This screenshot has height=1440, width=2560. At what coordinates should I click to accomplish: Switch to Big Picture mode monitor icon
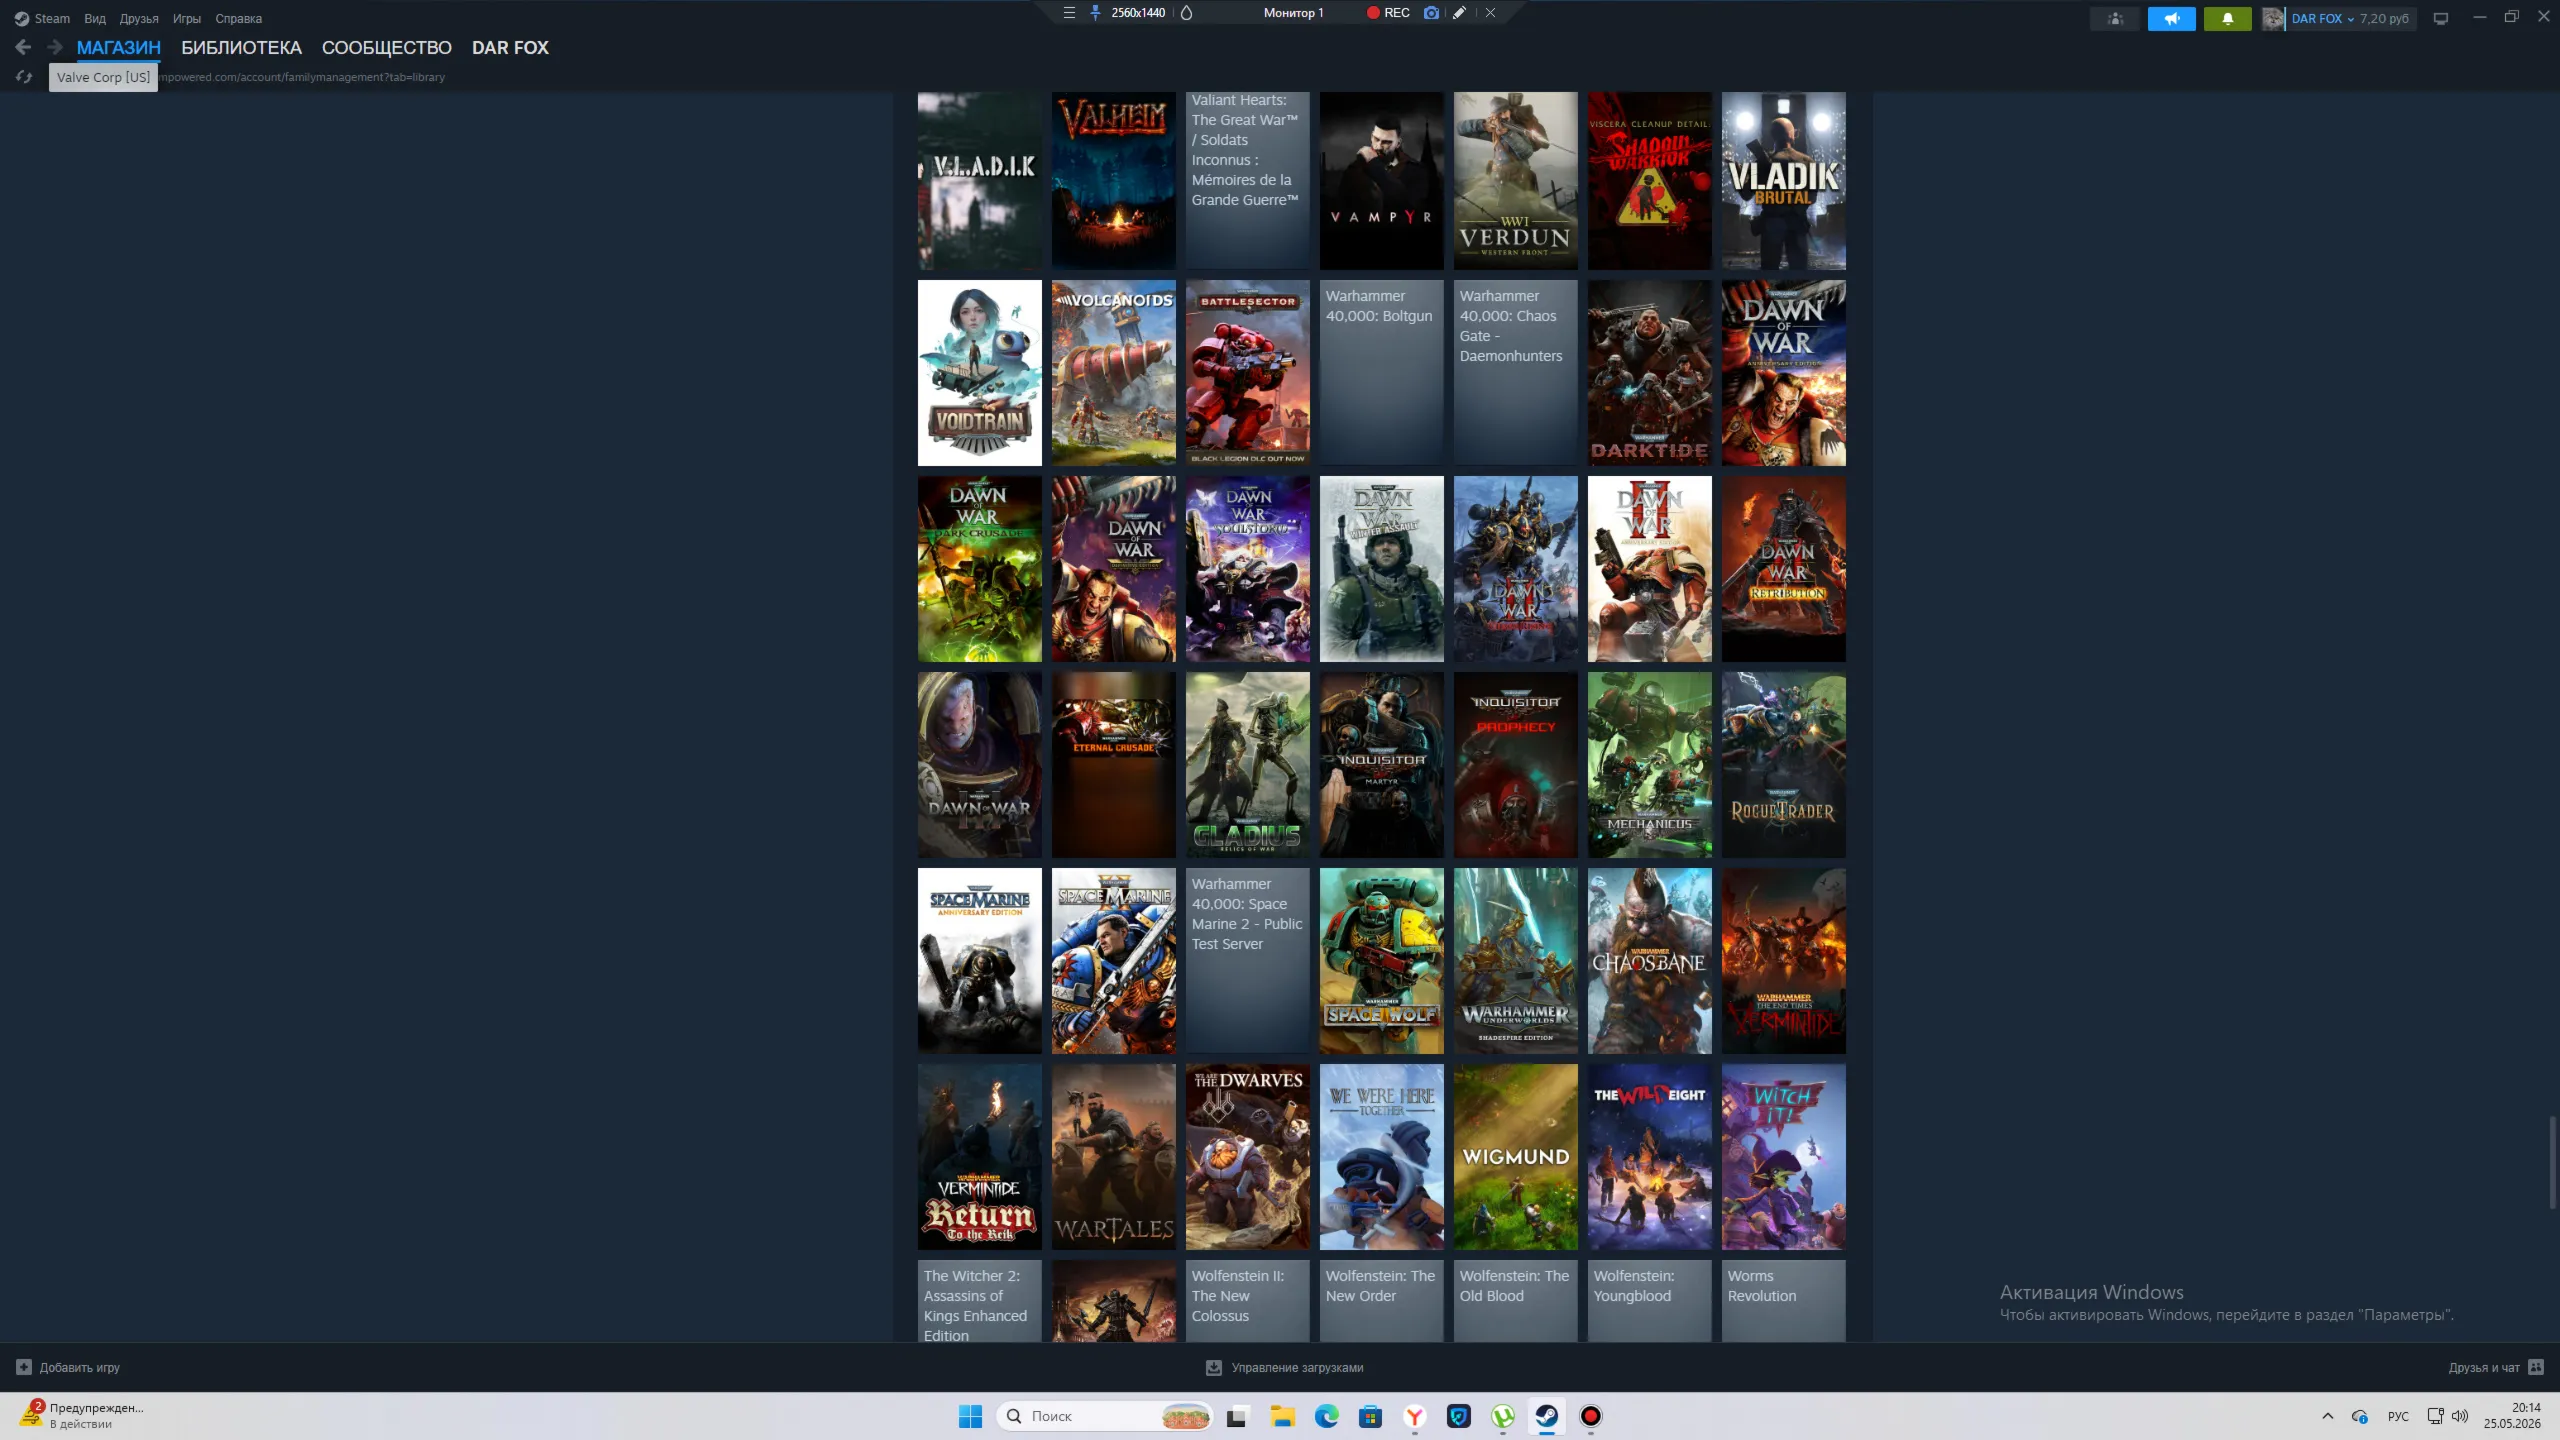(2441, 18)
